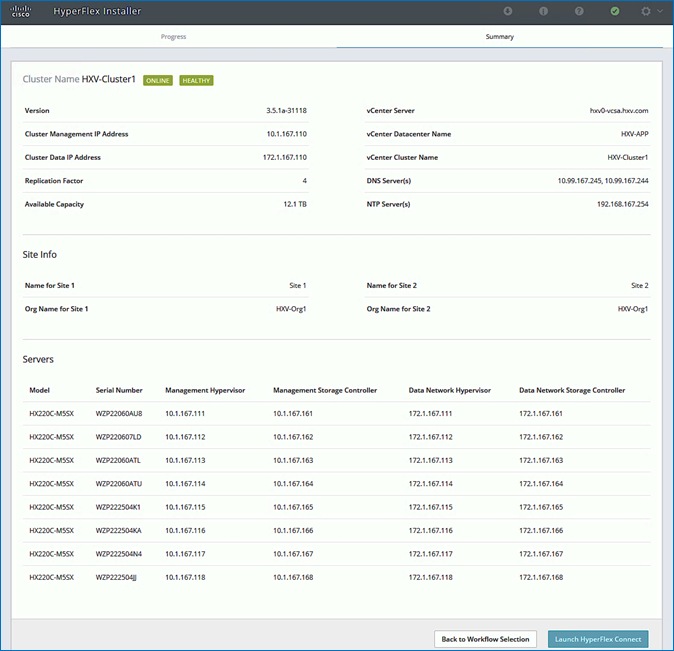
Task: Open the download icon in header
Action: coord(508,11)
